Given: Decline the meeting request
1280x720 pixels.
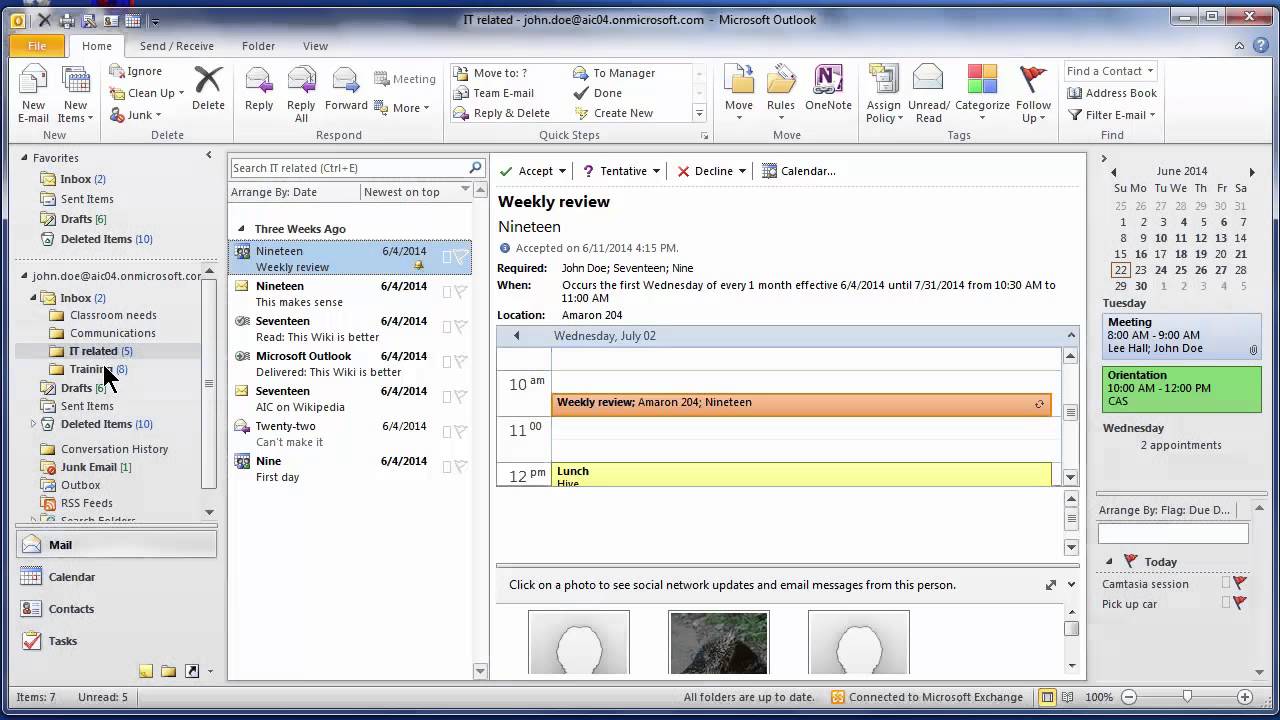Looking at the screenshot, I should tap(705, 171).
